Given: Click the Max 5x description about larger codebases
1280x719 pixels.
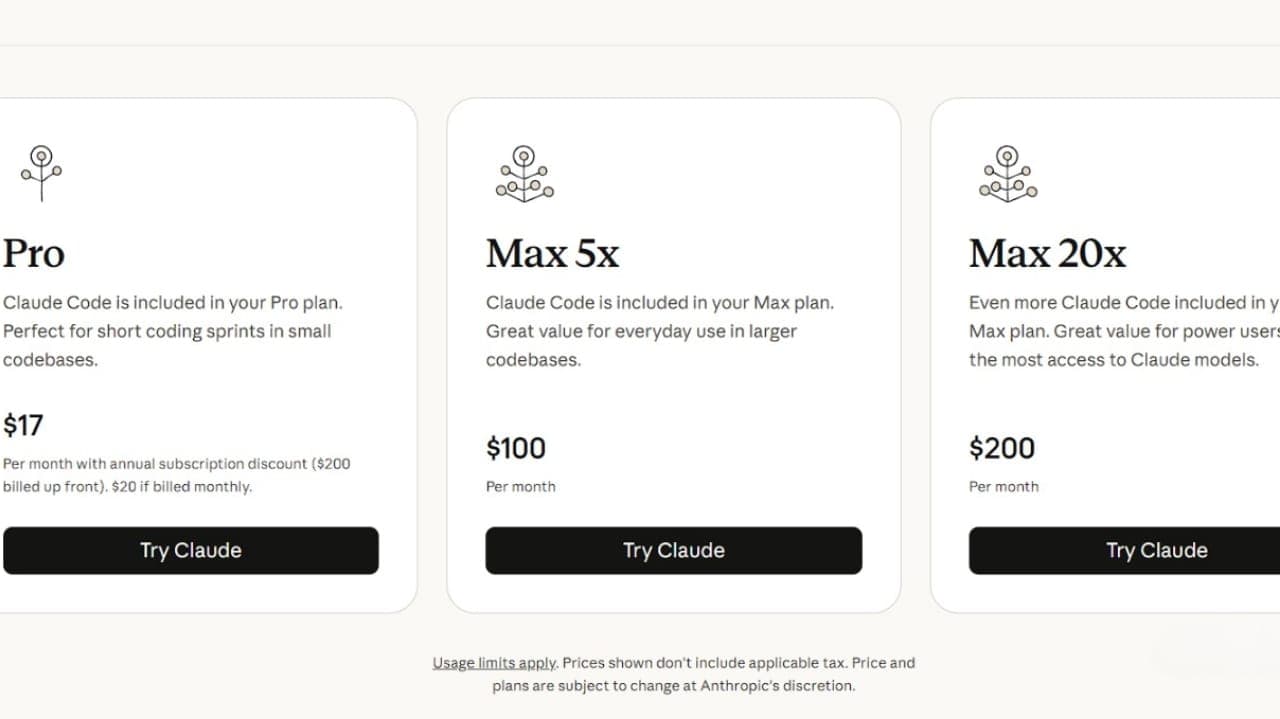Looking at the screenshot, I should point(660,331).
